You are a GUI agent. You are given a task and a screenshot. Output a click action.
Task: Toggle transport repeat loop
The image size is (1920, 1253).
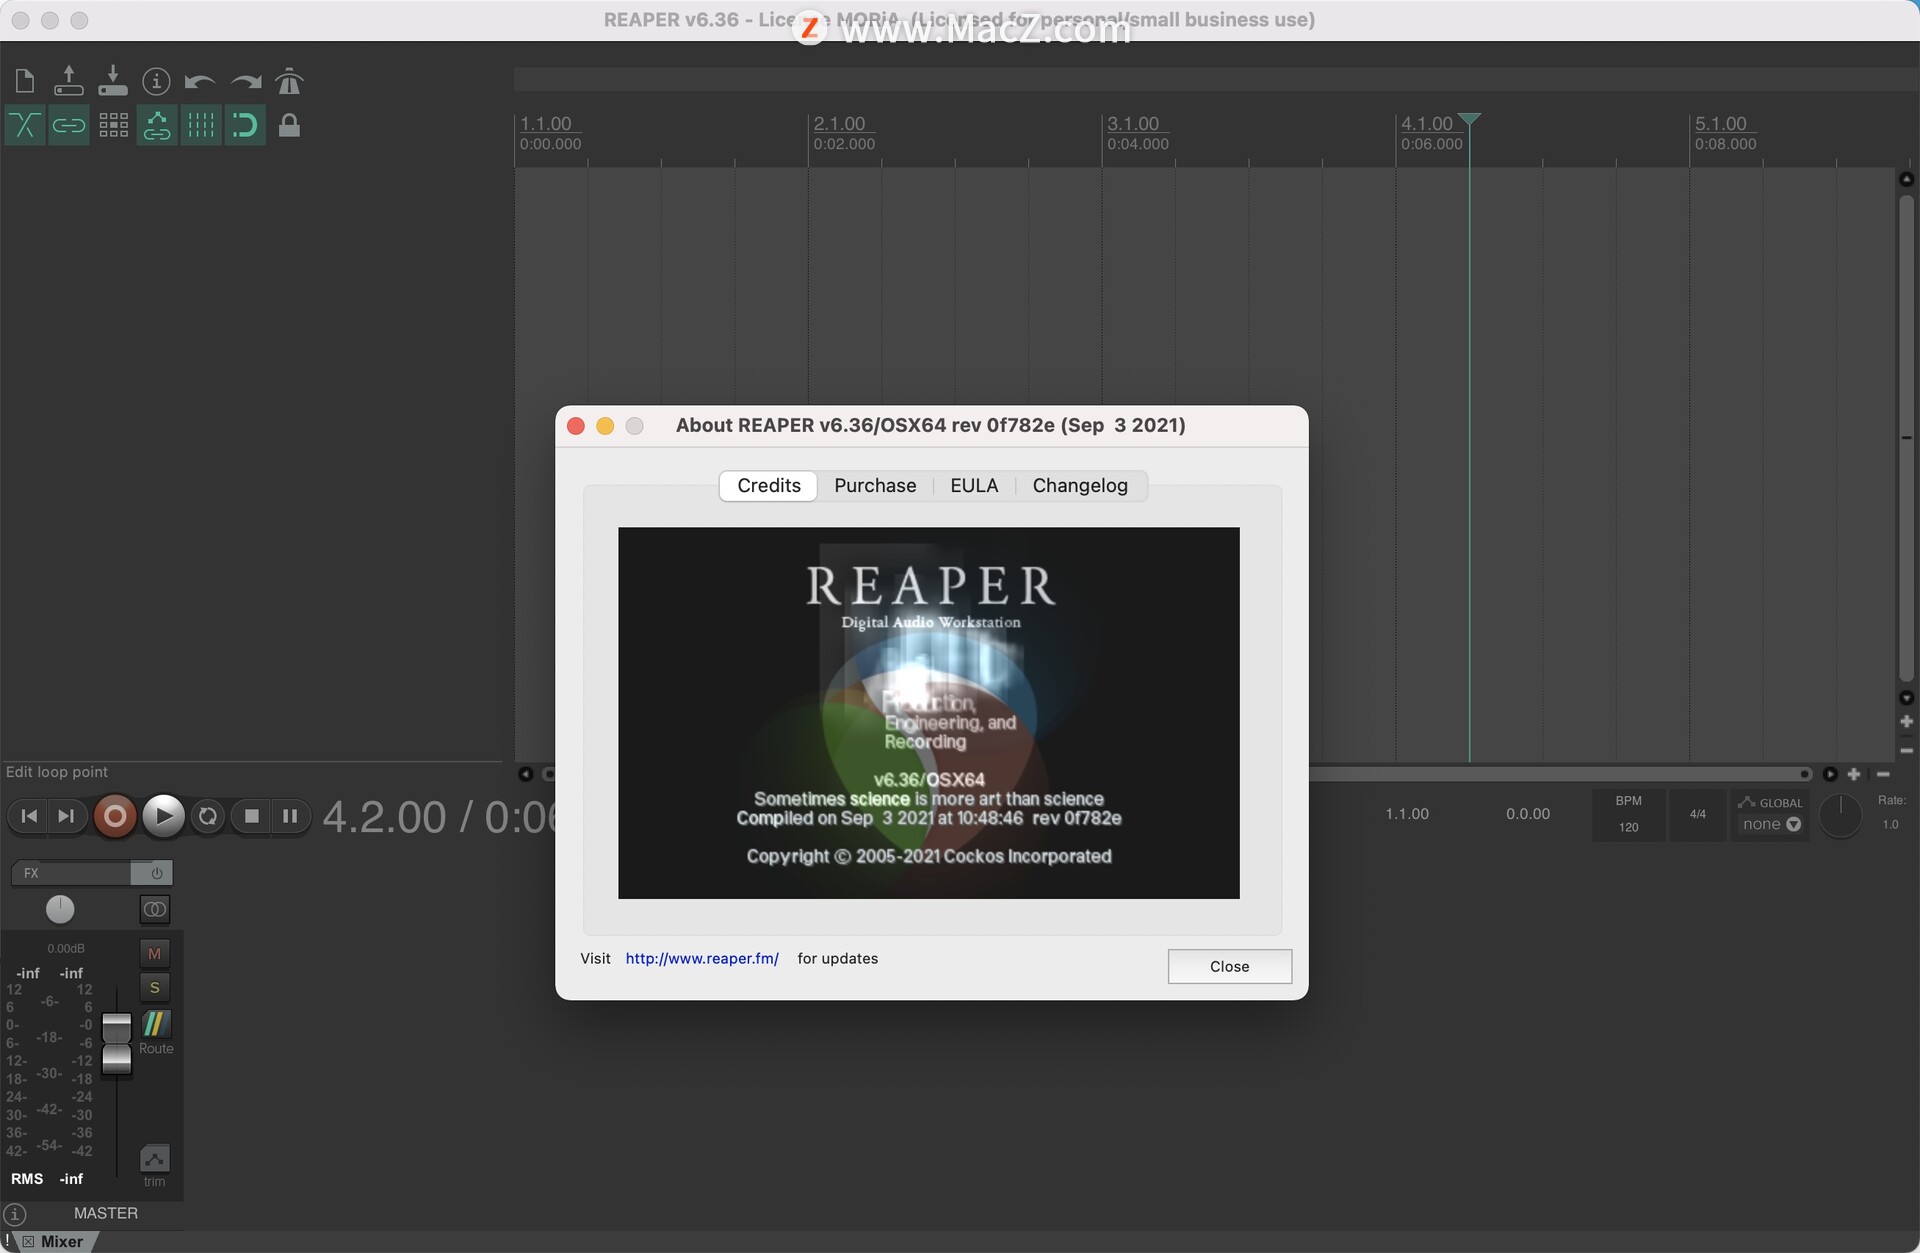pos(208,816)
